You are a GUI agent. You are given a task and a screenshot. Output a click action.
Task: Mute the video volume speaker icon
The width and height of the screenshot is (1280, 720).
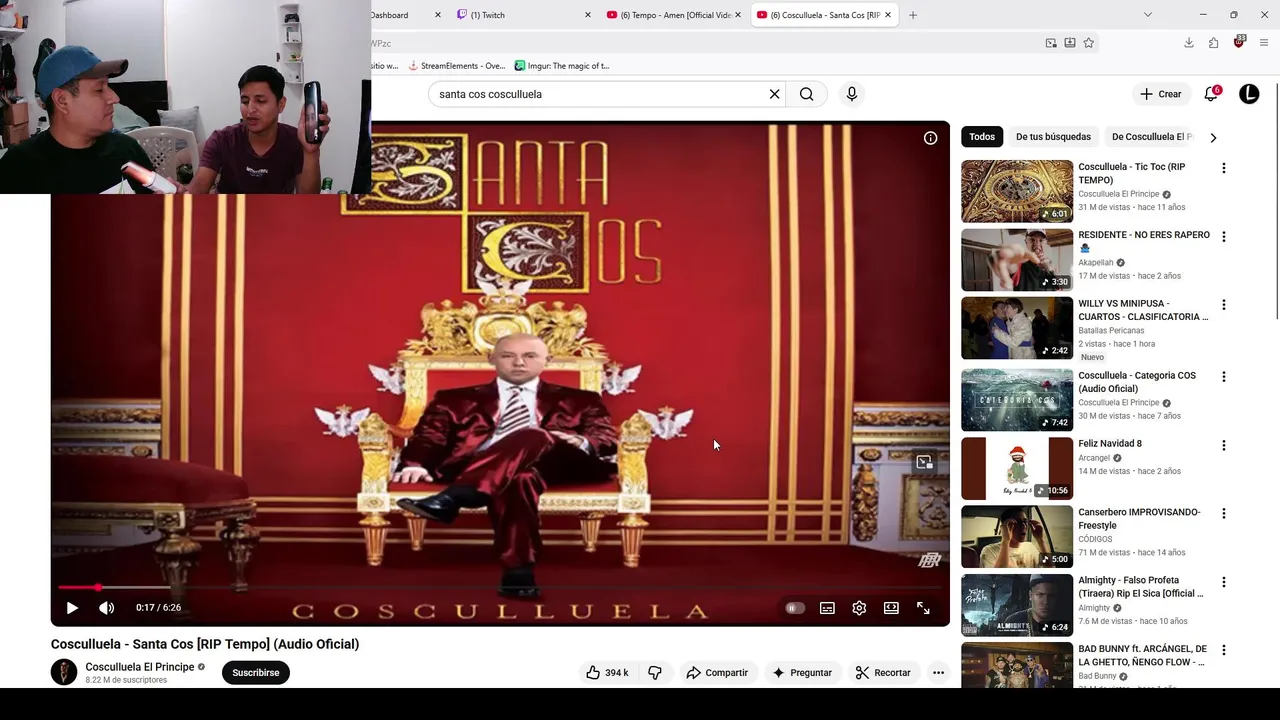click(106, 608)
